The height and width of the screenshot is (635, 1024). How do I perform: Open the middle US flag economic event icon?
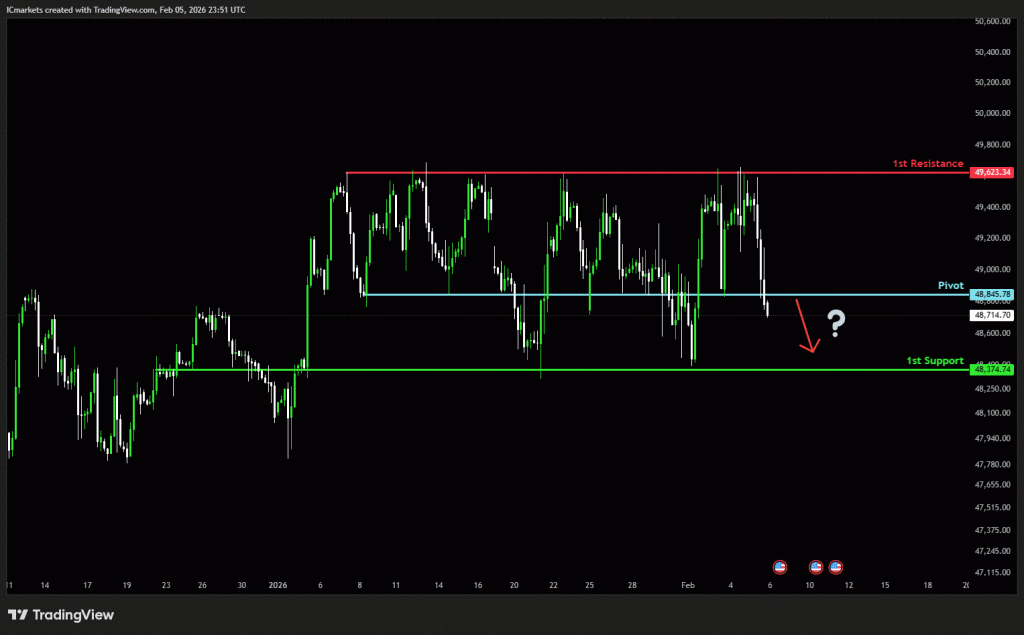click(815, 567)
